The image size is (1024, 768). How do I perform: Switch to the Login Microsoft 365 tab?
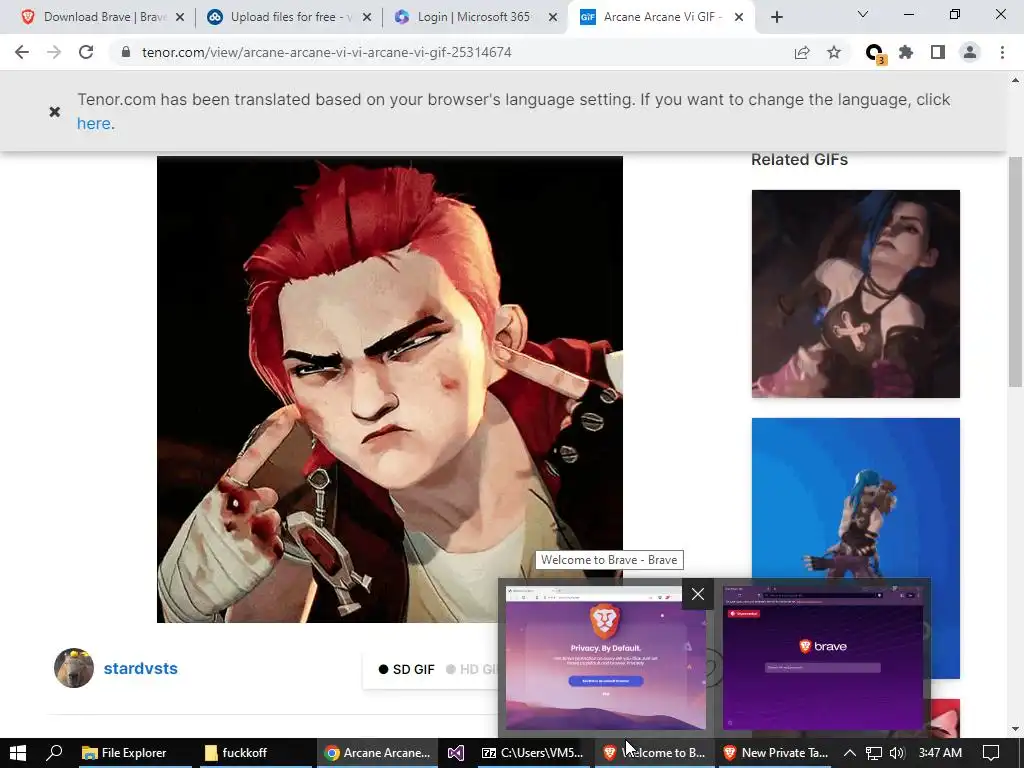pyautogui.click(x=475, y=17)
